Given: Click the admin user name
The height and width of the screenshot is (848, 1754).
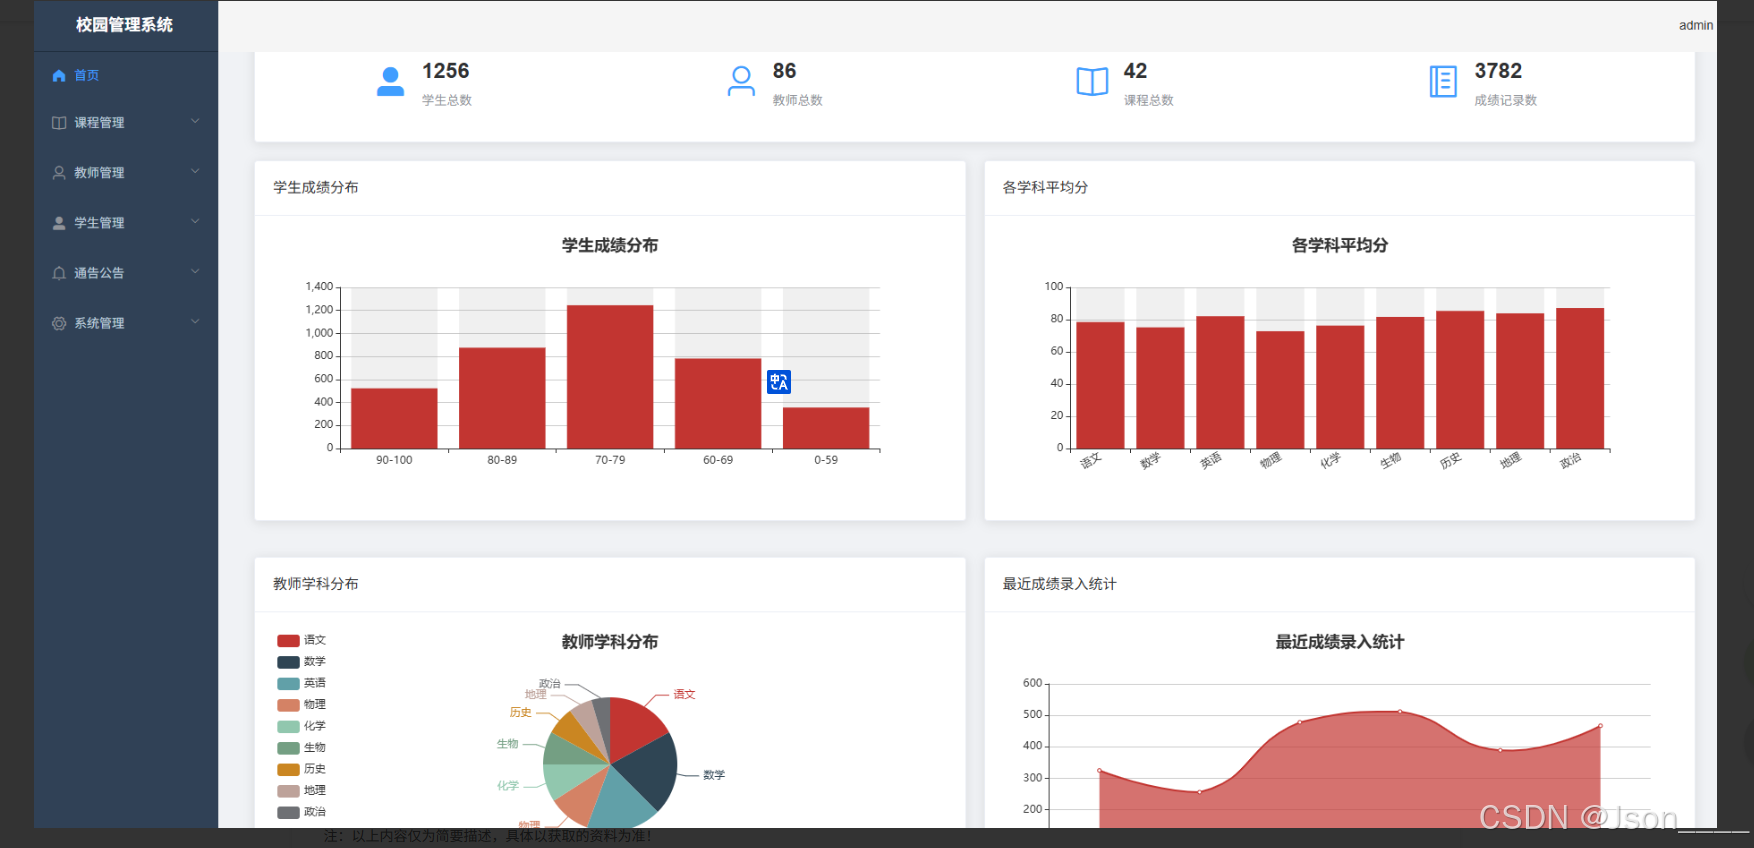Looking at the screenshot, I should tap(1695, 25).
